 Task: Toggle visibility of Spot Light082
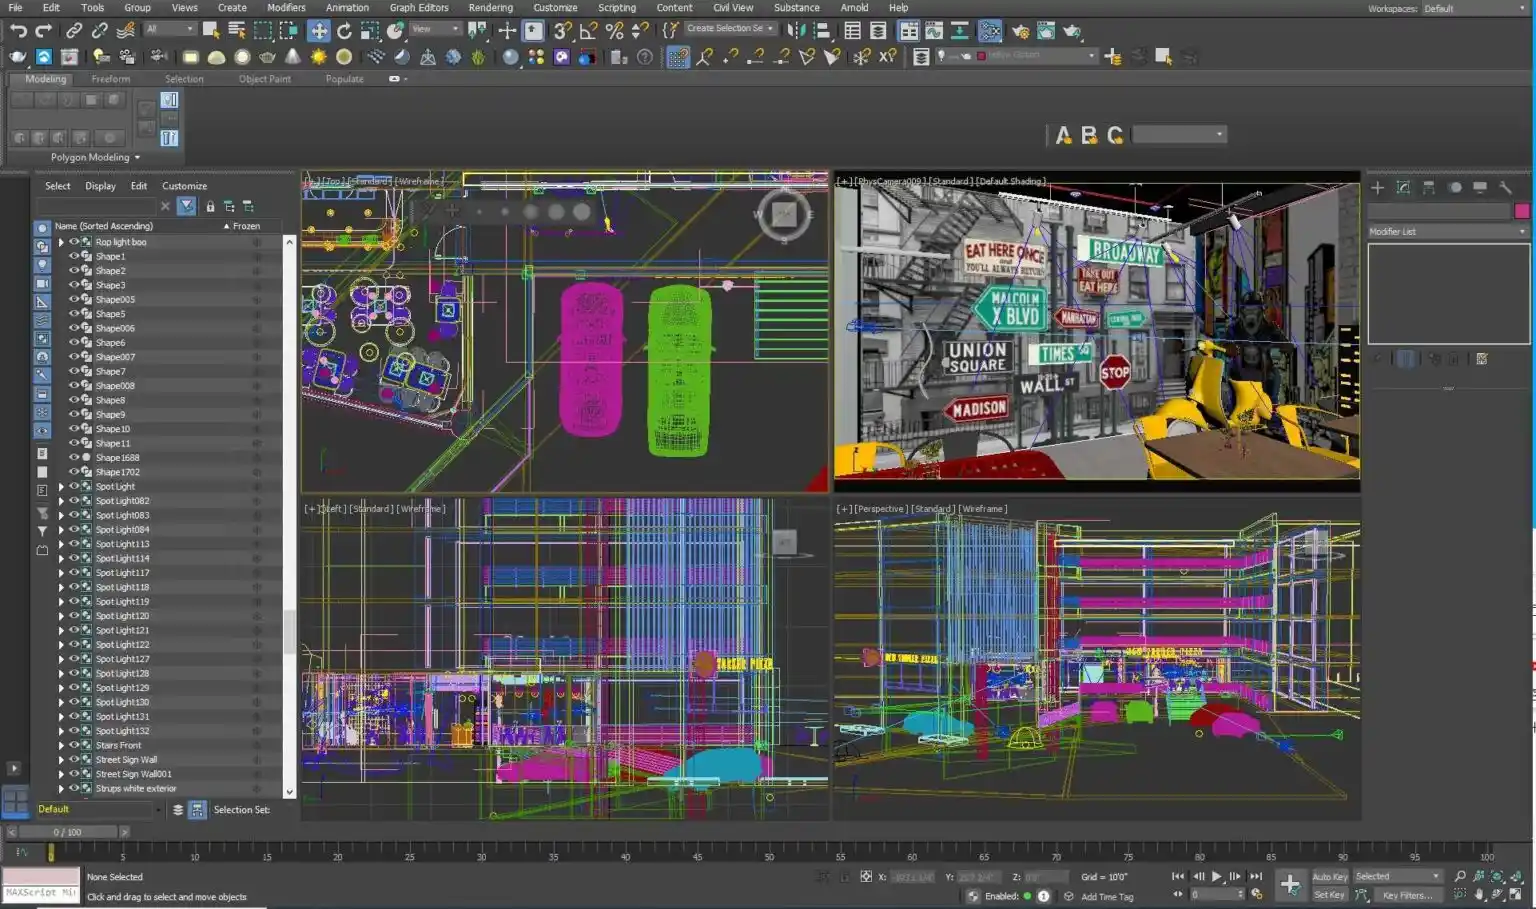click(74, 501)
